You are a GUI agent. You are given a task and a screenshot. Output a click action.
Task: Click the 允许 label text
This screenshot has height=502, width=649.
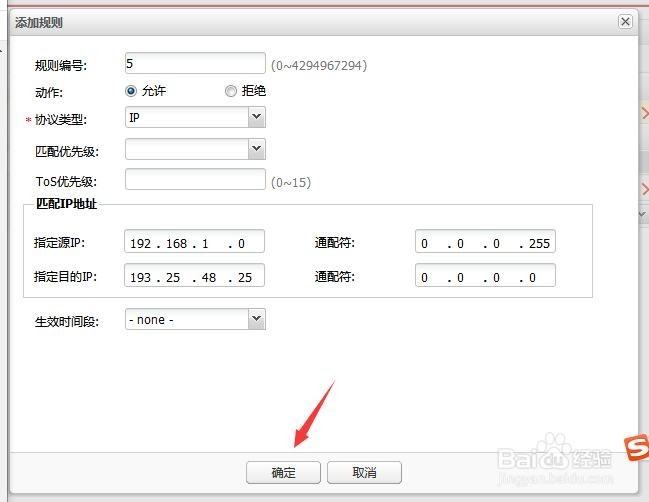point(154,91)
